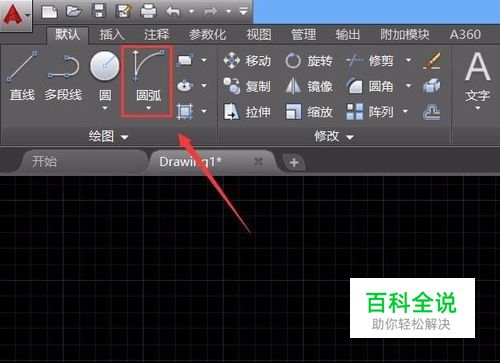Viewport: 500px width, 363px height.
Task: Add a new drawing tab with plus button
Action: click(294, 163)
